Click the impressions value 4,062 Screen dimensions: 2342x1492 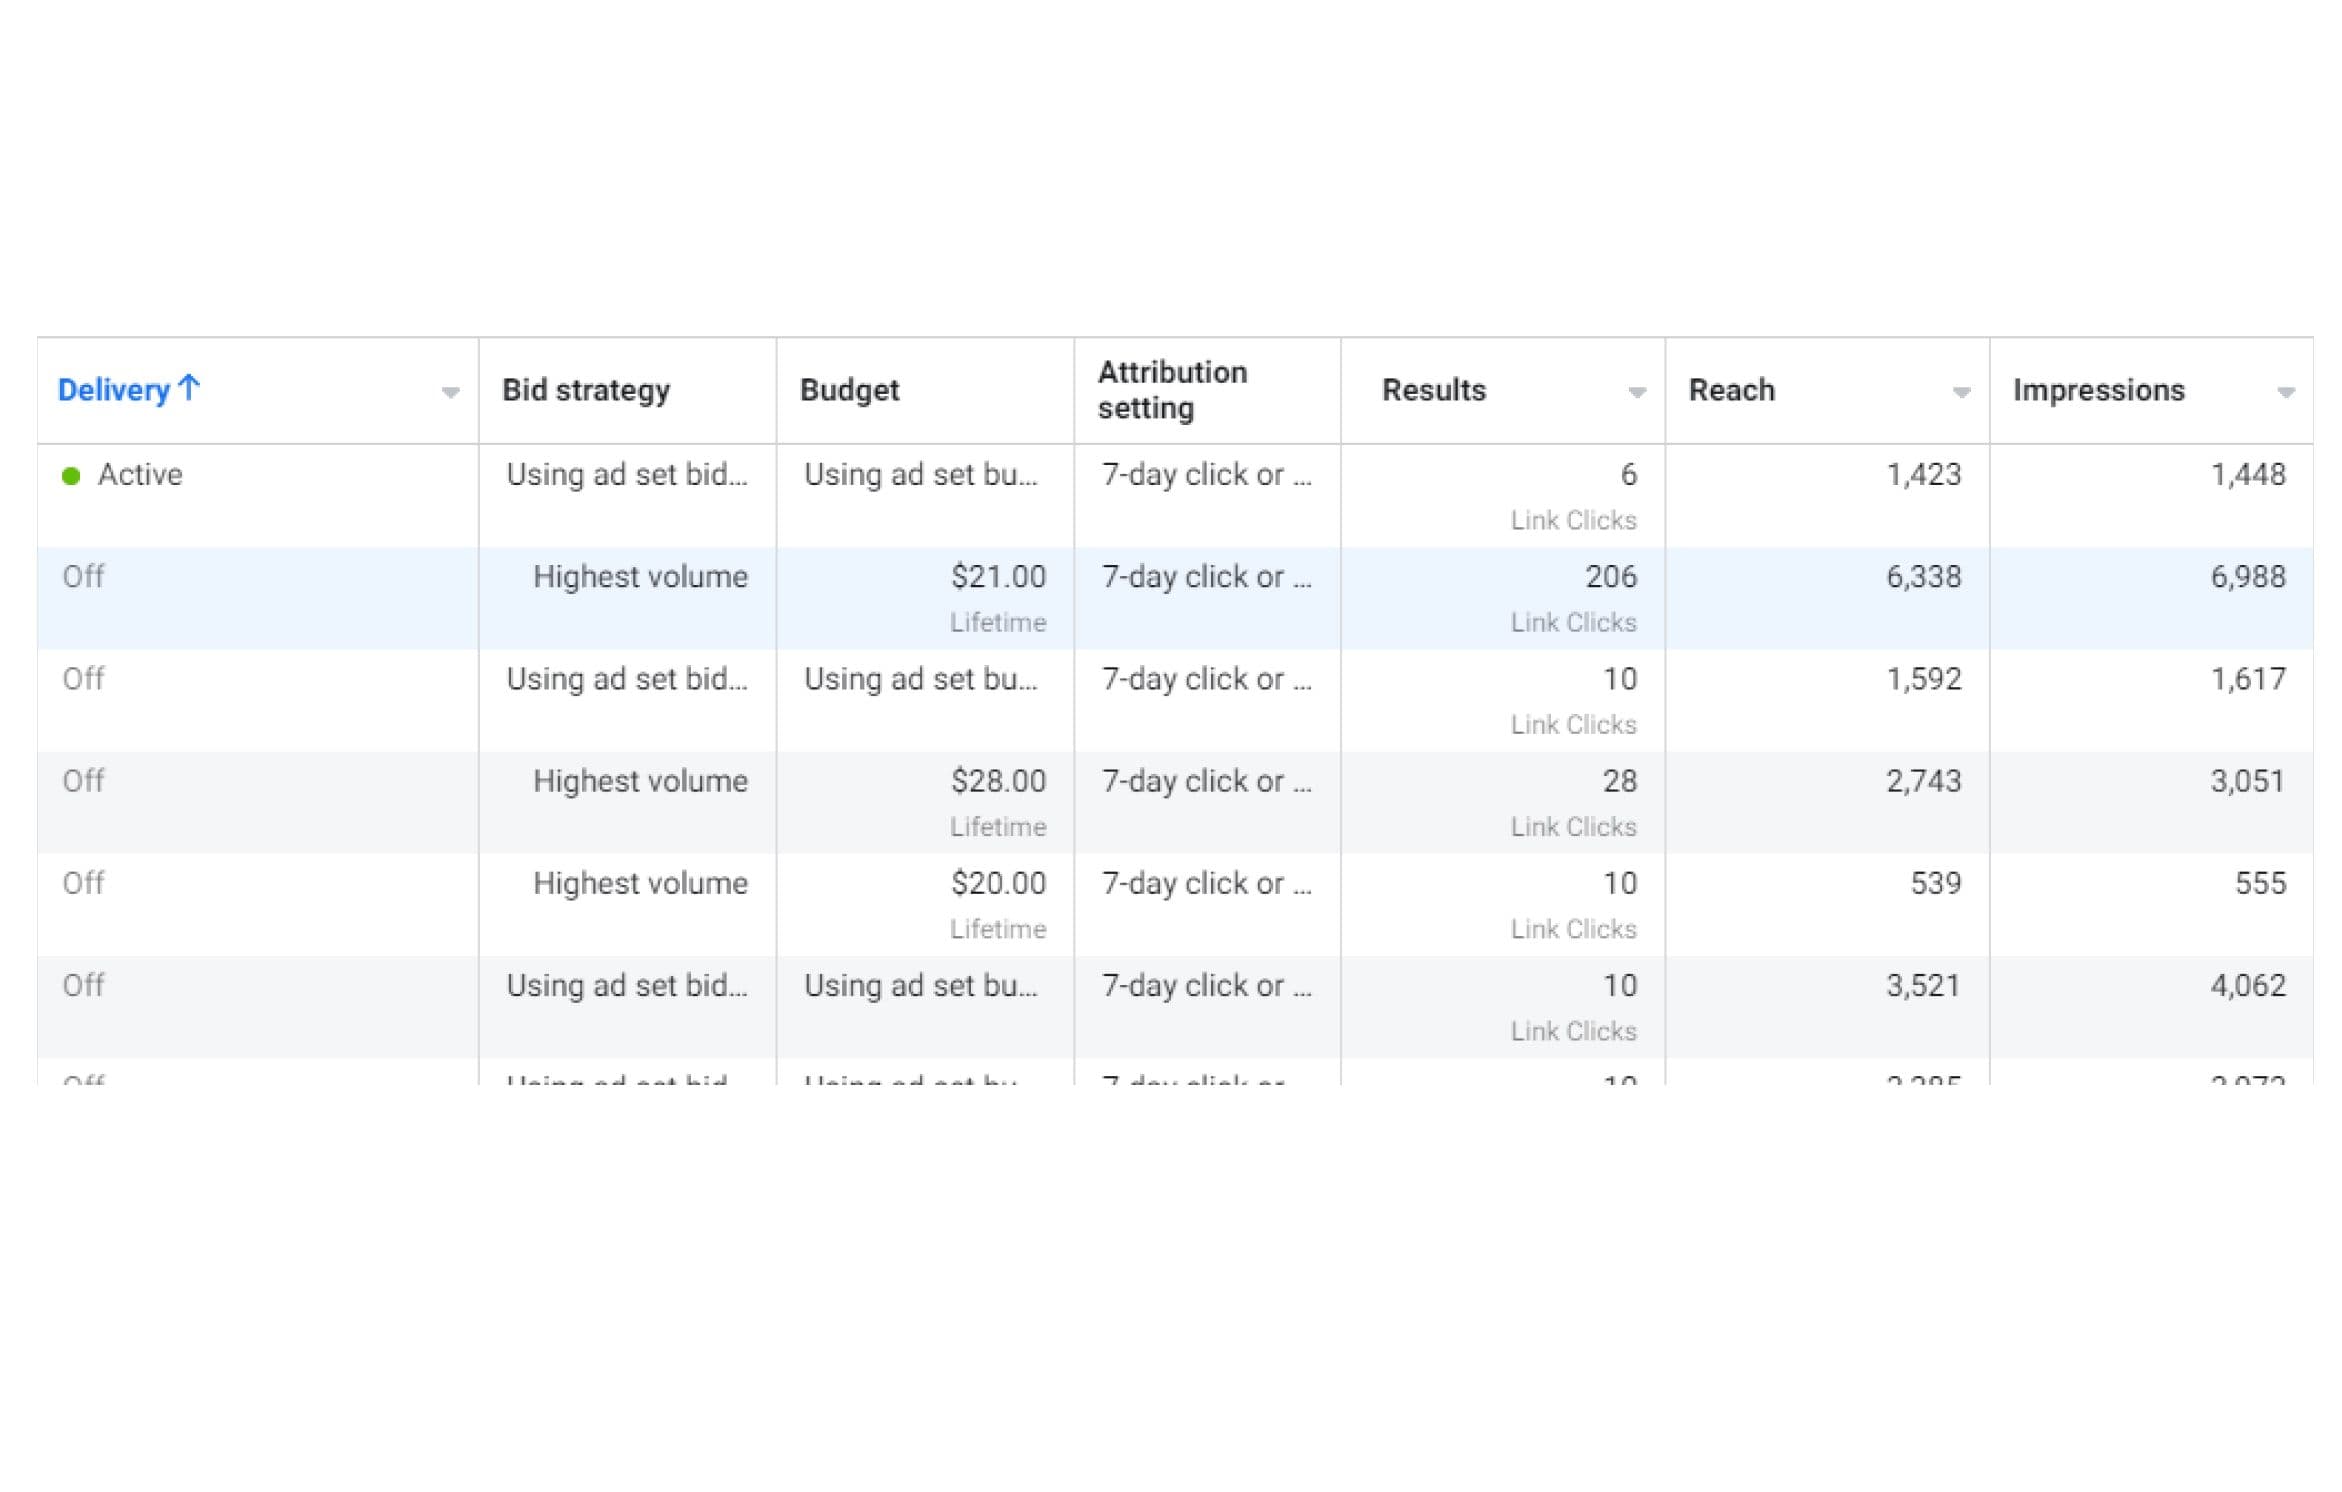tap(2248, 986)
